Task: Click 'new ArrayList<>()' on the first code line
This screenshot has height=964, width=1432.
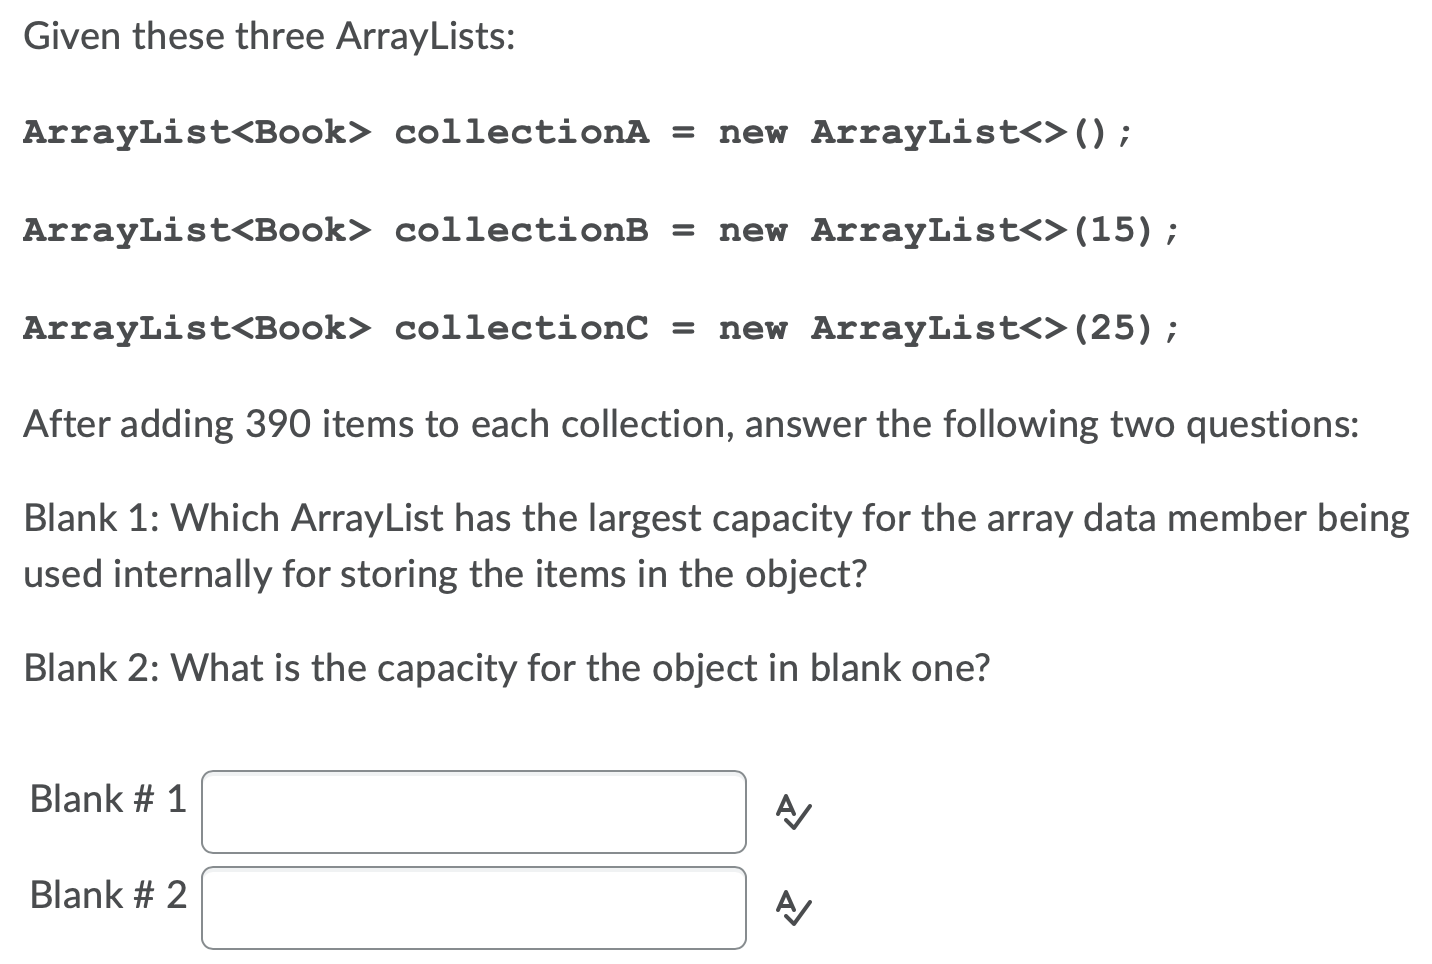Action: pos(926,132)
